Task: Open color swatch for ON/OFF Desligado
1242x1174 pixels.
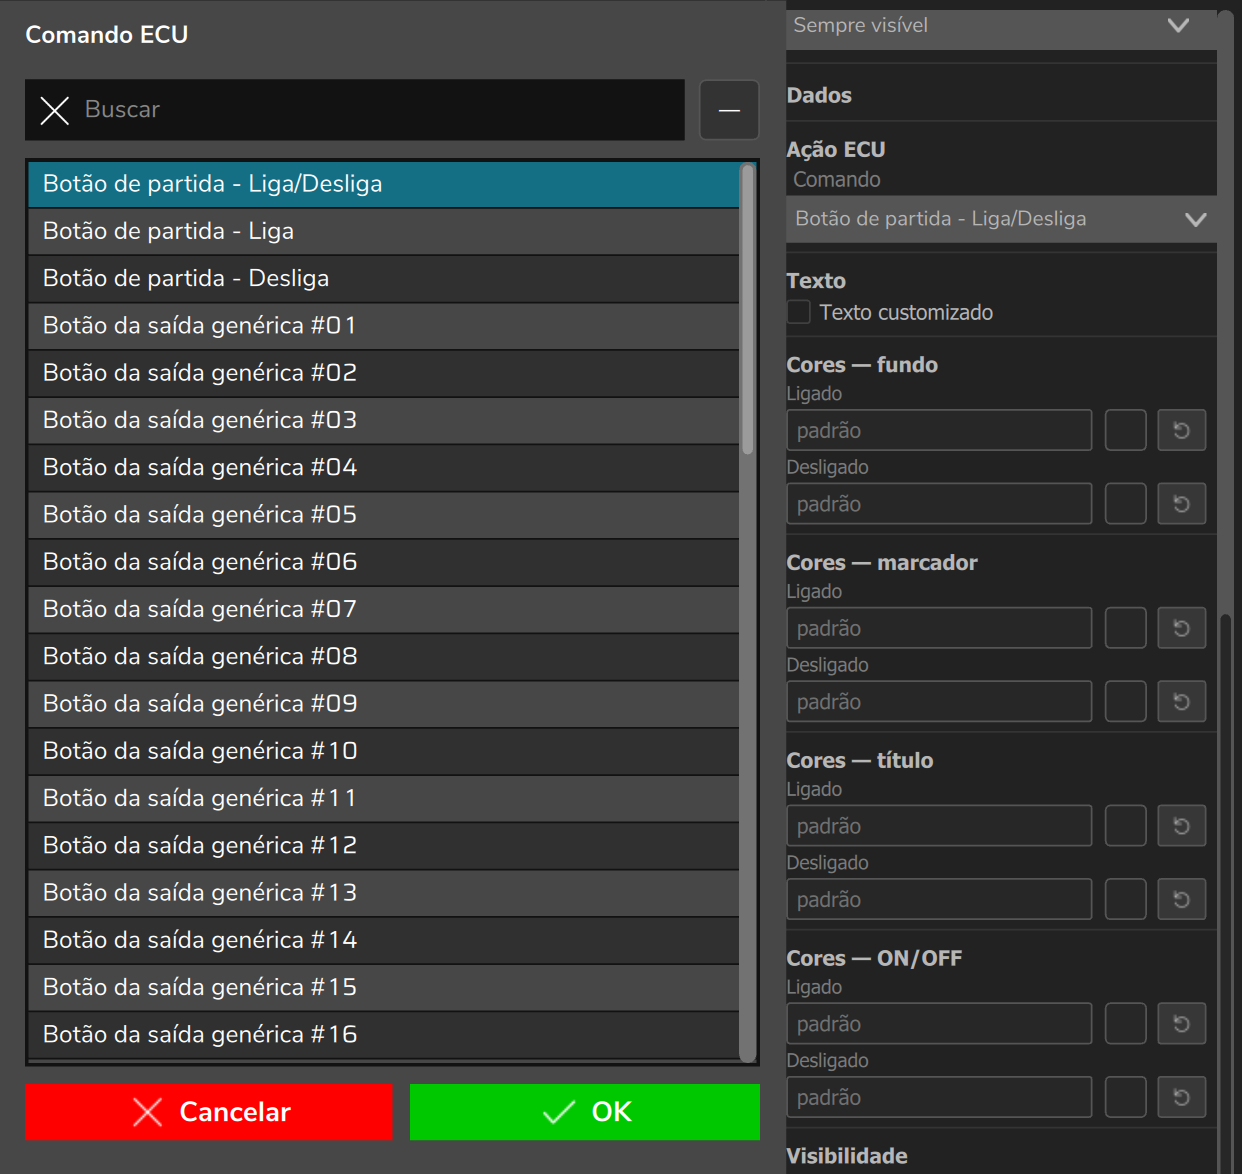Action: pyautogui.click(x=1125, y=1098)
